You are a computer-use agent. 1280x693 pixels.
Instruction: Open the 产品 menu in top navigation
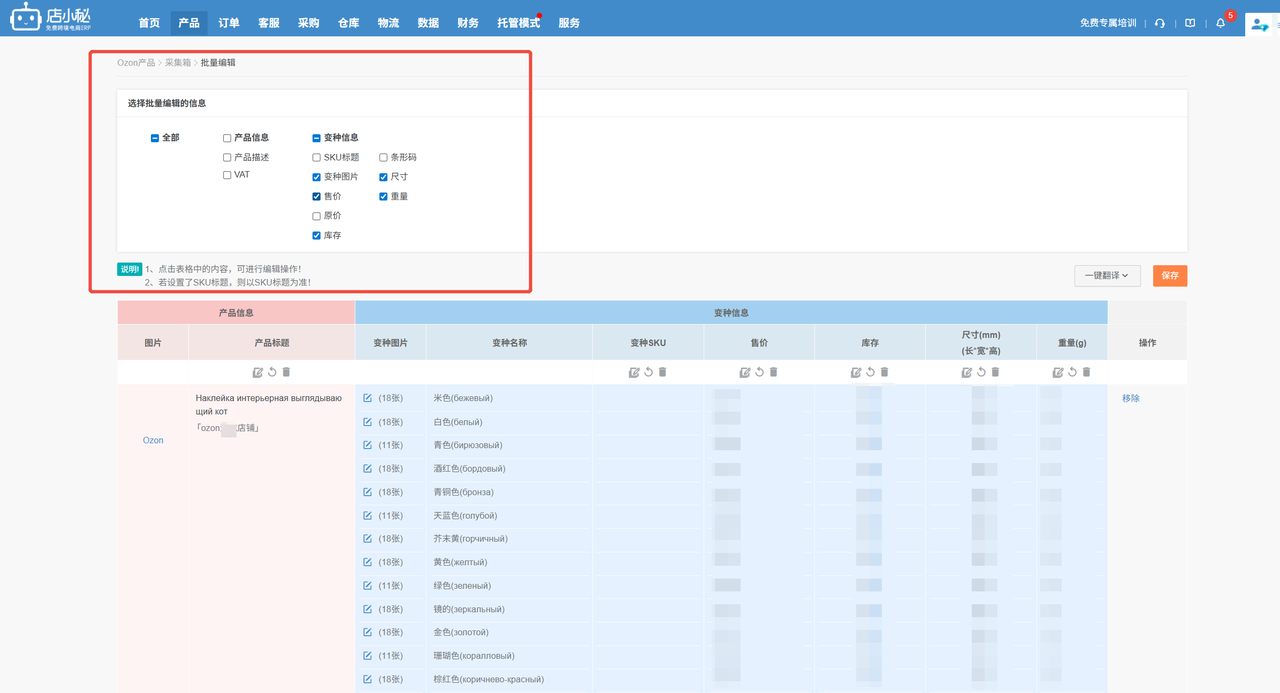[x=188, y=23]
